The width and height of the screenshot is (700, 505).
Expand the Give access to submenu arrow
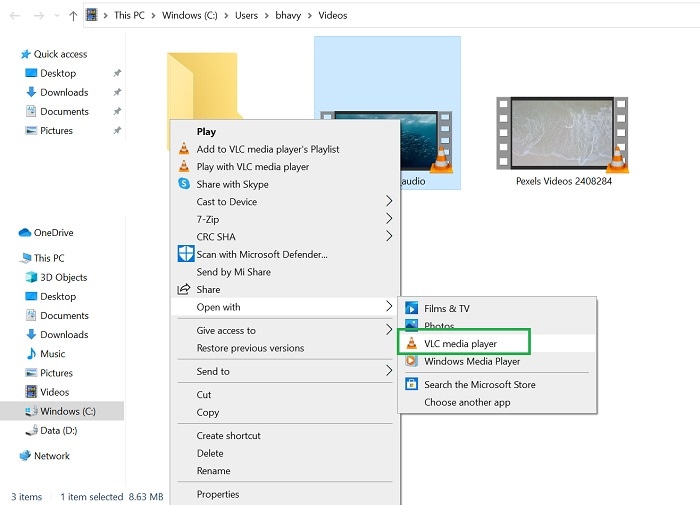(389, 330)
